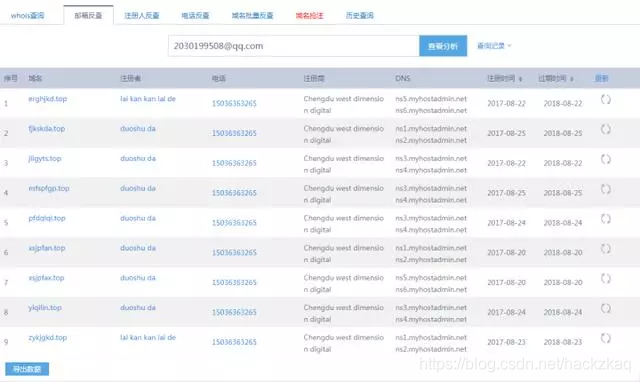Select expiry date 2018-08-25 in fjkskda.top row
The height and width of the screenshot is (382, 640).
(x=563, y=133)
